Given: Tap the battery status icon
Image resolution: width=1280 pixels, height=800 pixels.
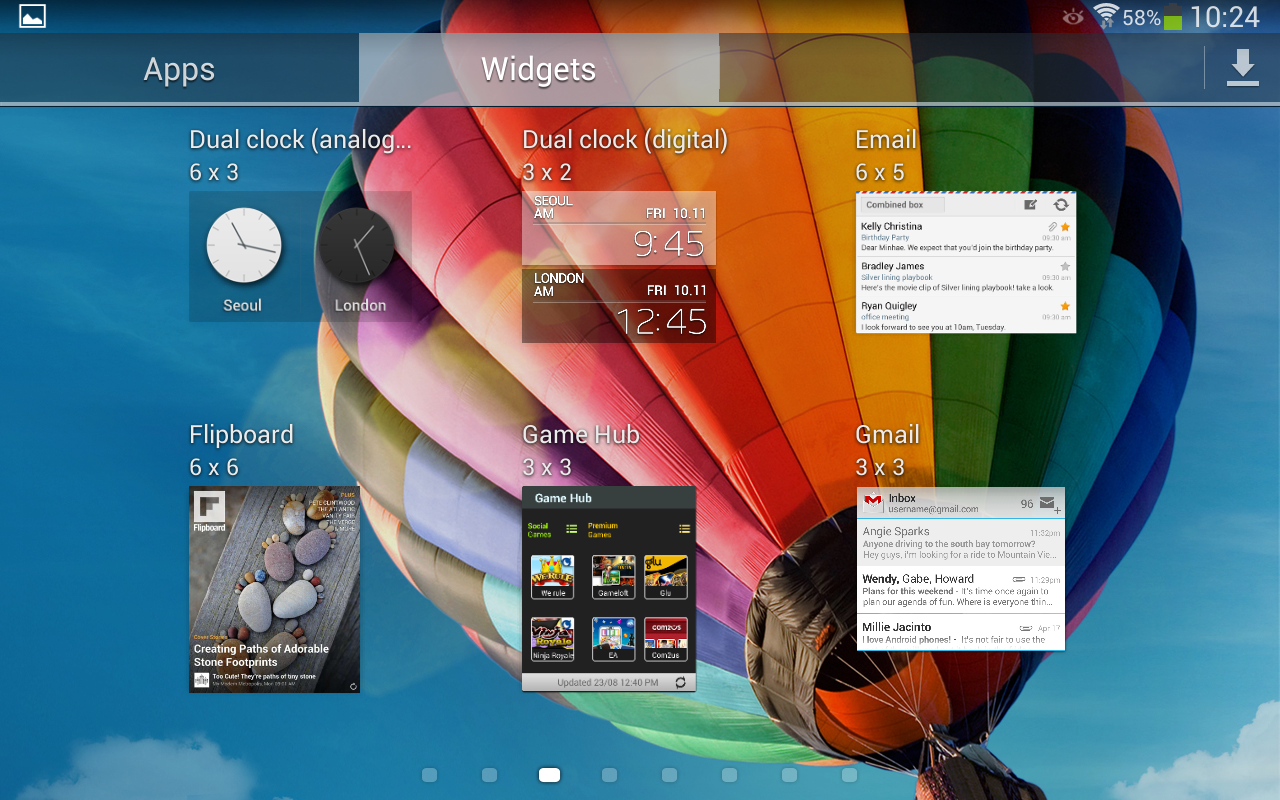Looking at the screenshot, I should click(x=1173, y=17).
